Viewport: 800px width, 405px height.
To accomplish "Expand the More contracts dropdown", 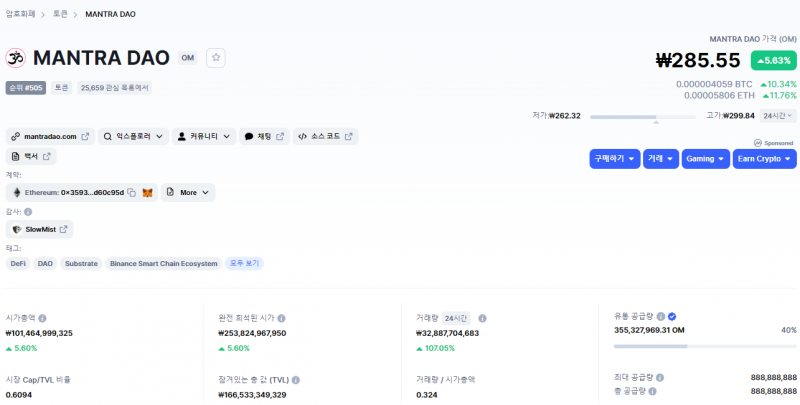I will point(188,192).
